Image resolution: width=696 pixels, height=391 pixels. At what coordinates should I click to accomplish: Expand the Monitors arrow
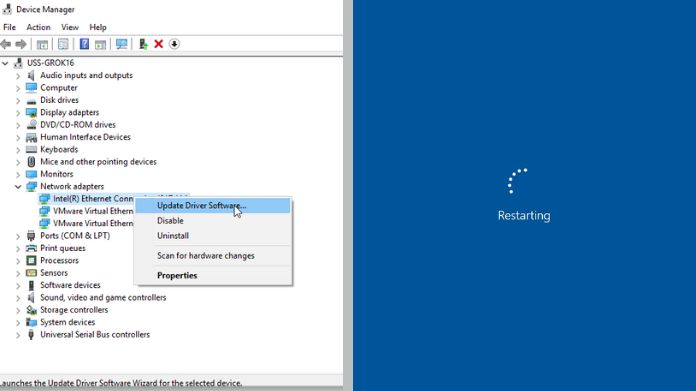click(x=18, y=174)
